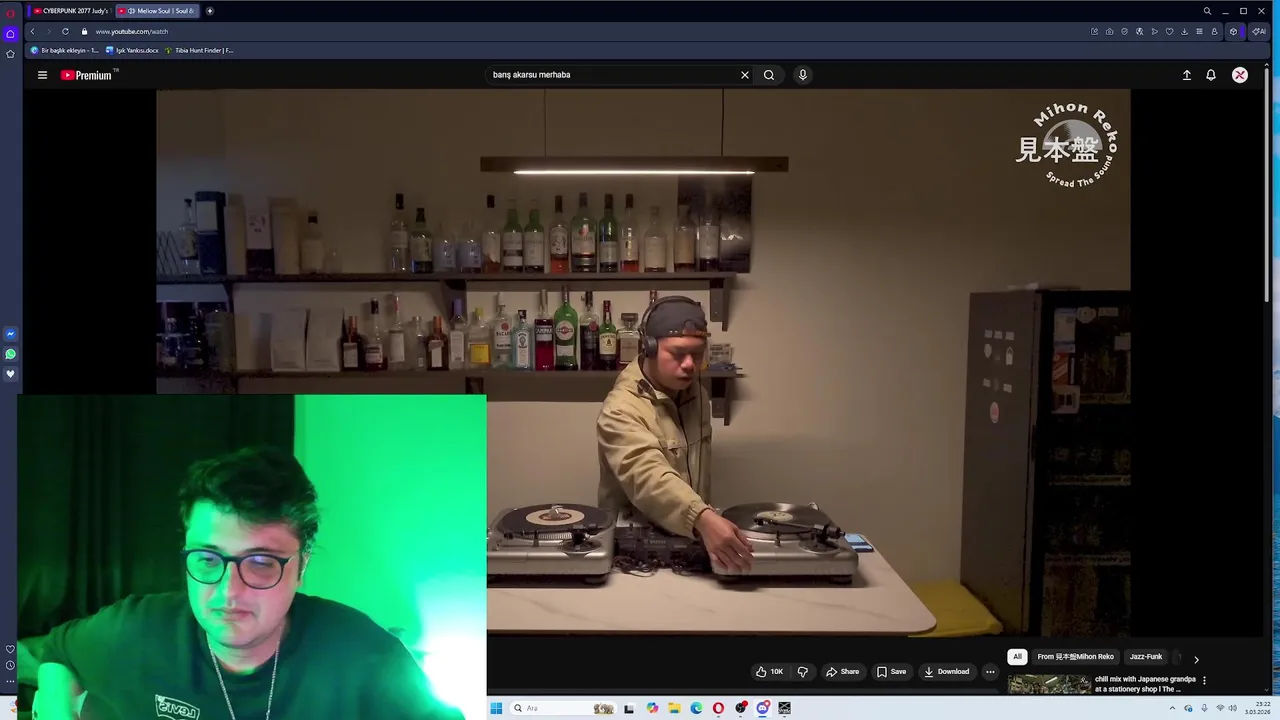This screenshot has height=720, width=1280.
Task: Open the YouTube account avatar menu
Action: coord(1240,75)
